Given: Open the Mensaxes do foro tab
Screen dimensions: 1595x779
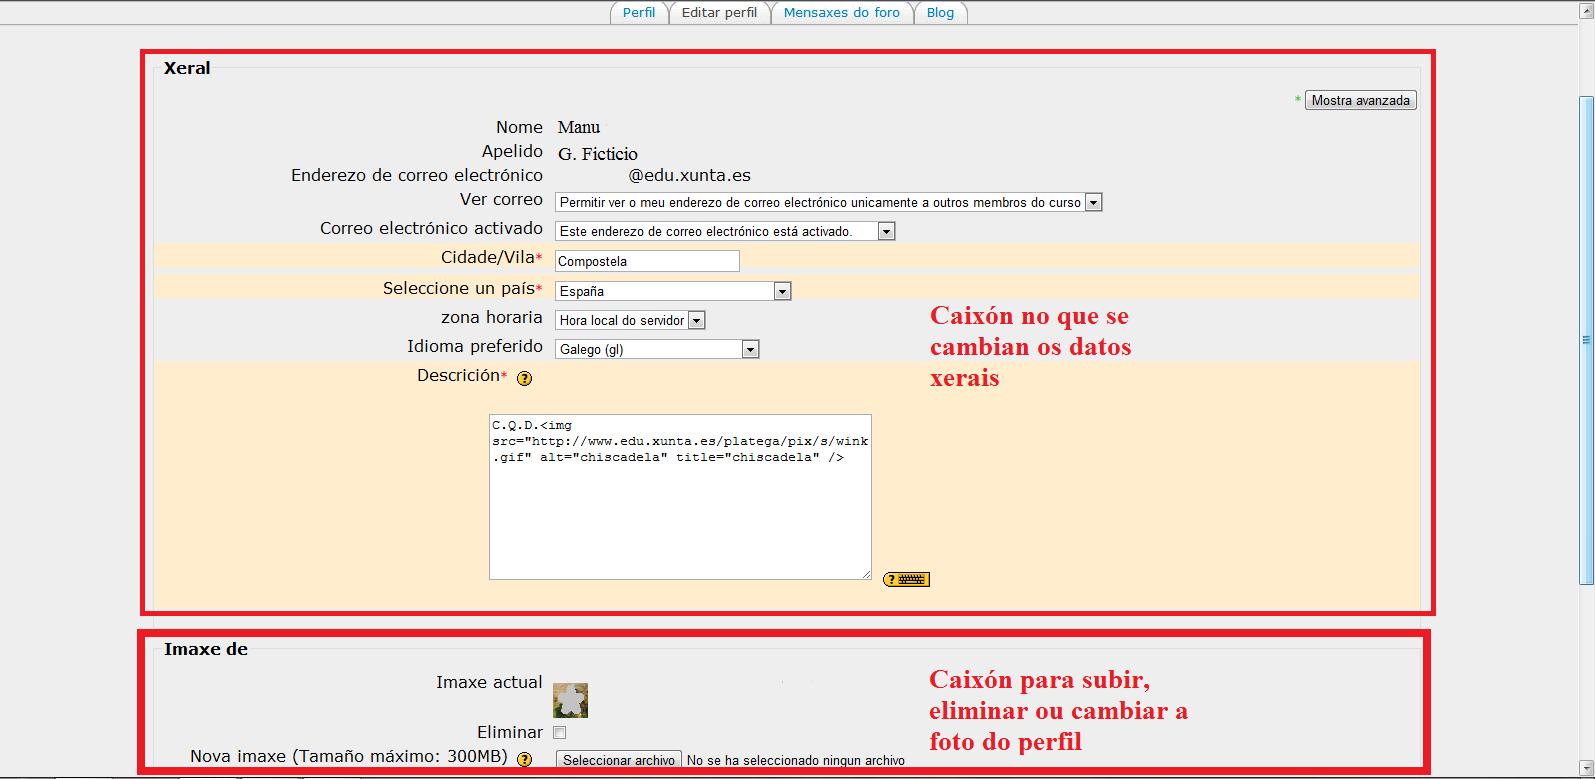Looking at the screenshot, I should 841,13.
